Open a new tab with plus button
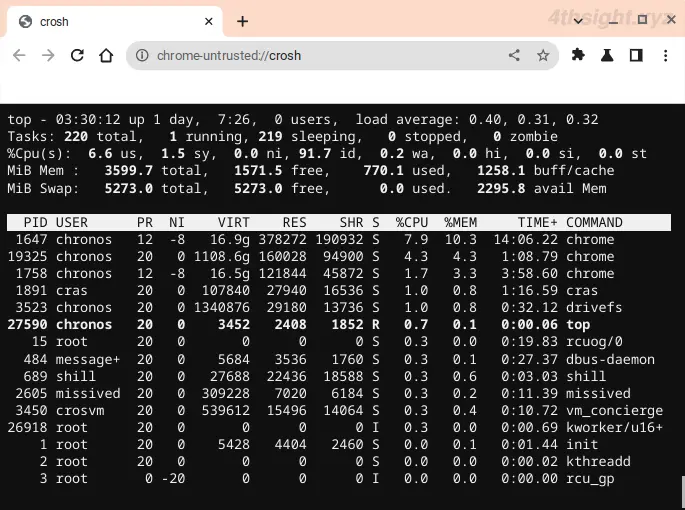The image size is (685, 510). click(x=242, y=21)
